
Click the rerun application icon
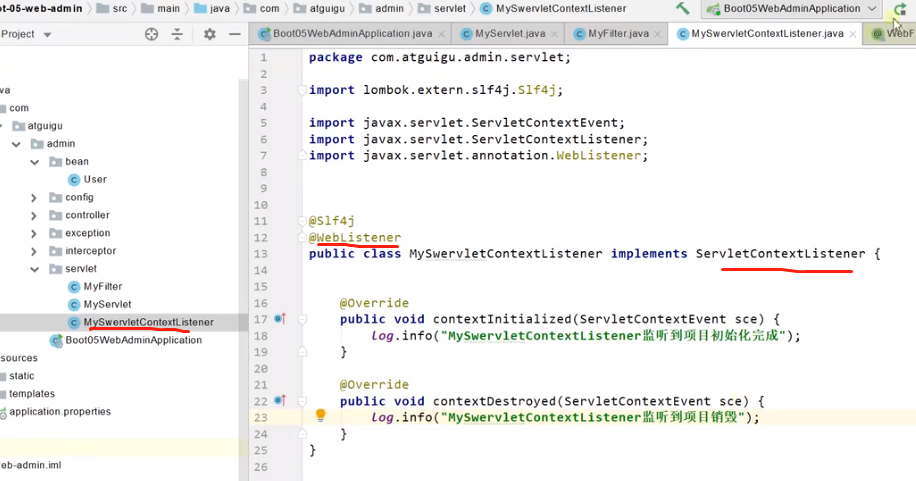point(900,9)
